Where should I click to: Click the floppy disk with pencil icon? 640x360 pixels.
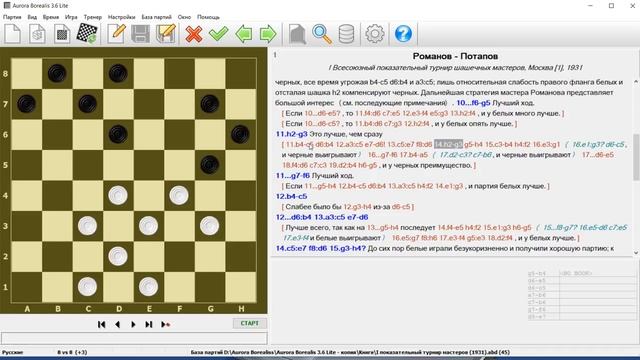(x=165, y=34)
